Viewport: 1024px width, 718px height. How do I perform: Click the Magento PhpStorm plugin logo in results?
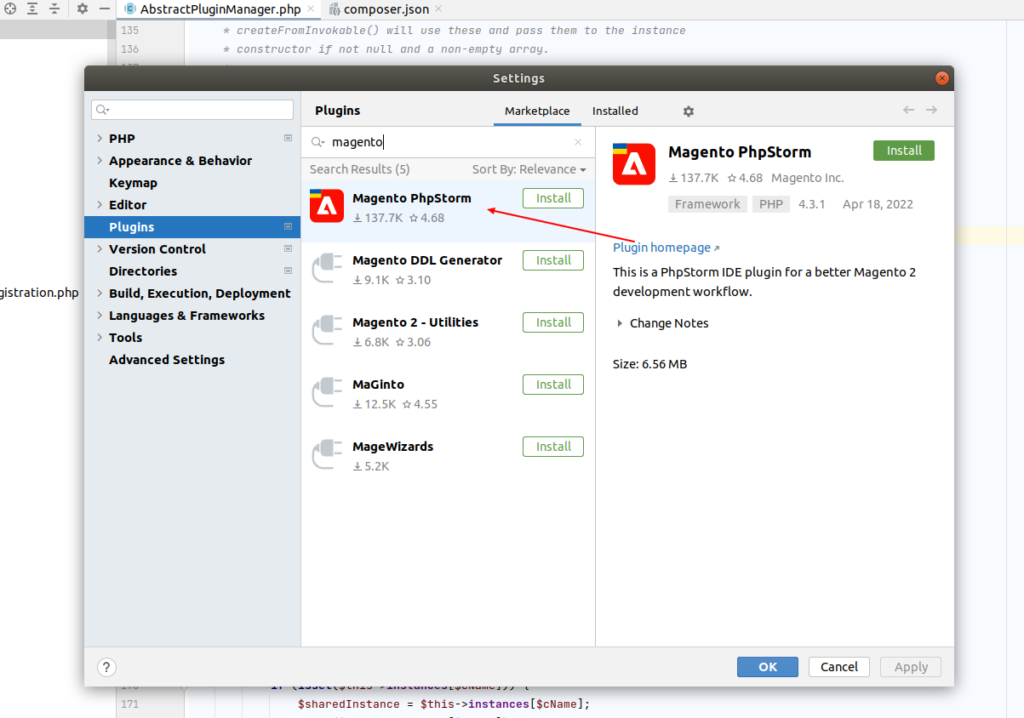[327, 206]
